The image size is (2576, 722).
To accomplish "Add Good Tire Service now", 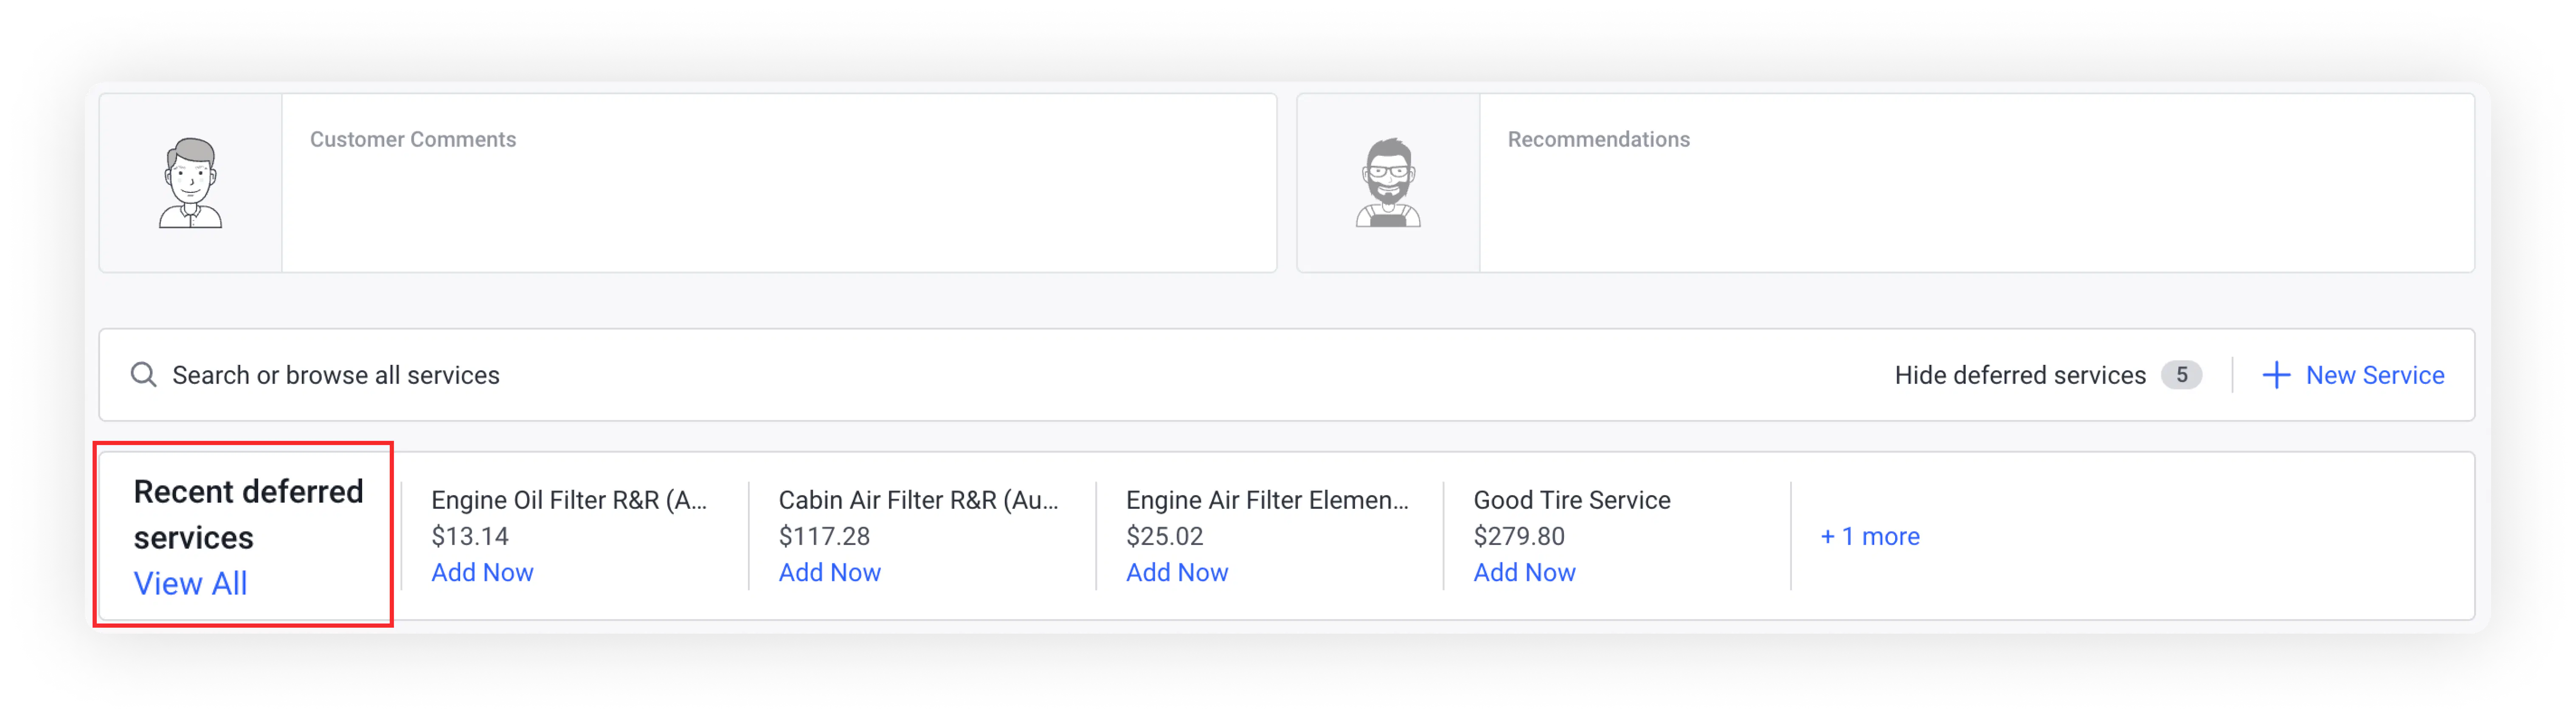I will pyautogui.click(x=1524, y=572).
